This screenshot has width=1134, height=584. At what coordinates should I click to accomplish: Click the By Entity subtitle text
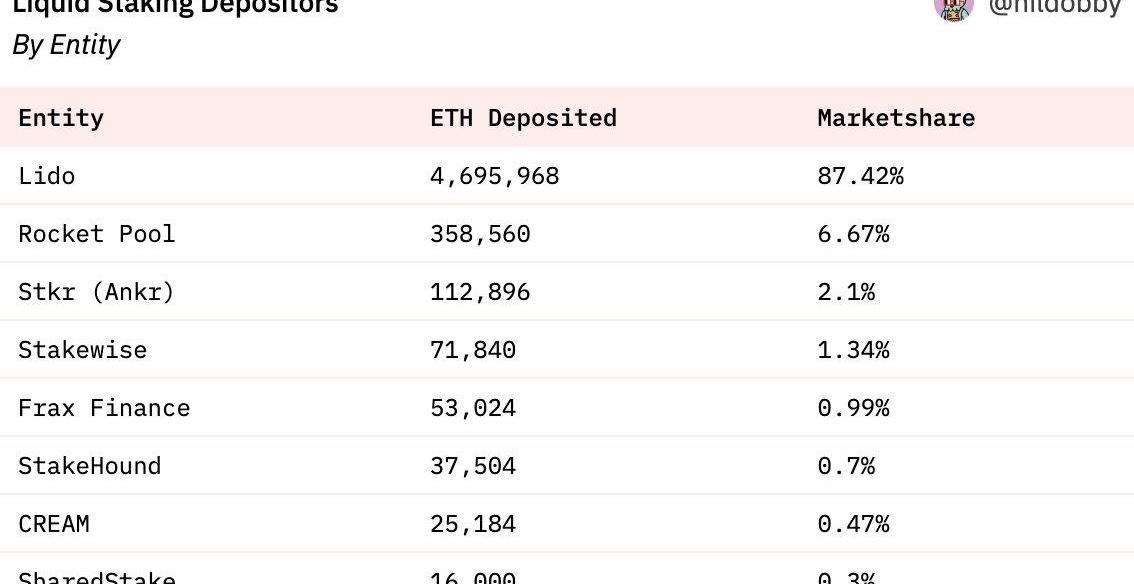coord(66,45)
